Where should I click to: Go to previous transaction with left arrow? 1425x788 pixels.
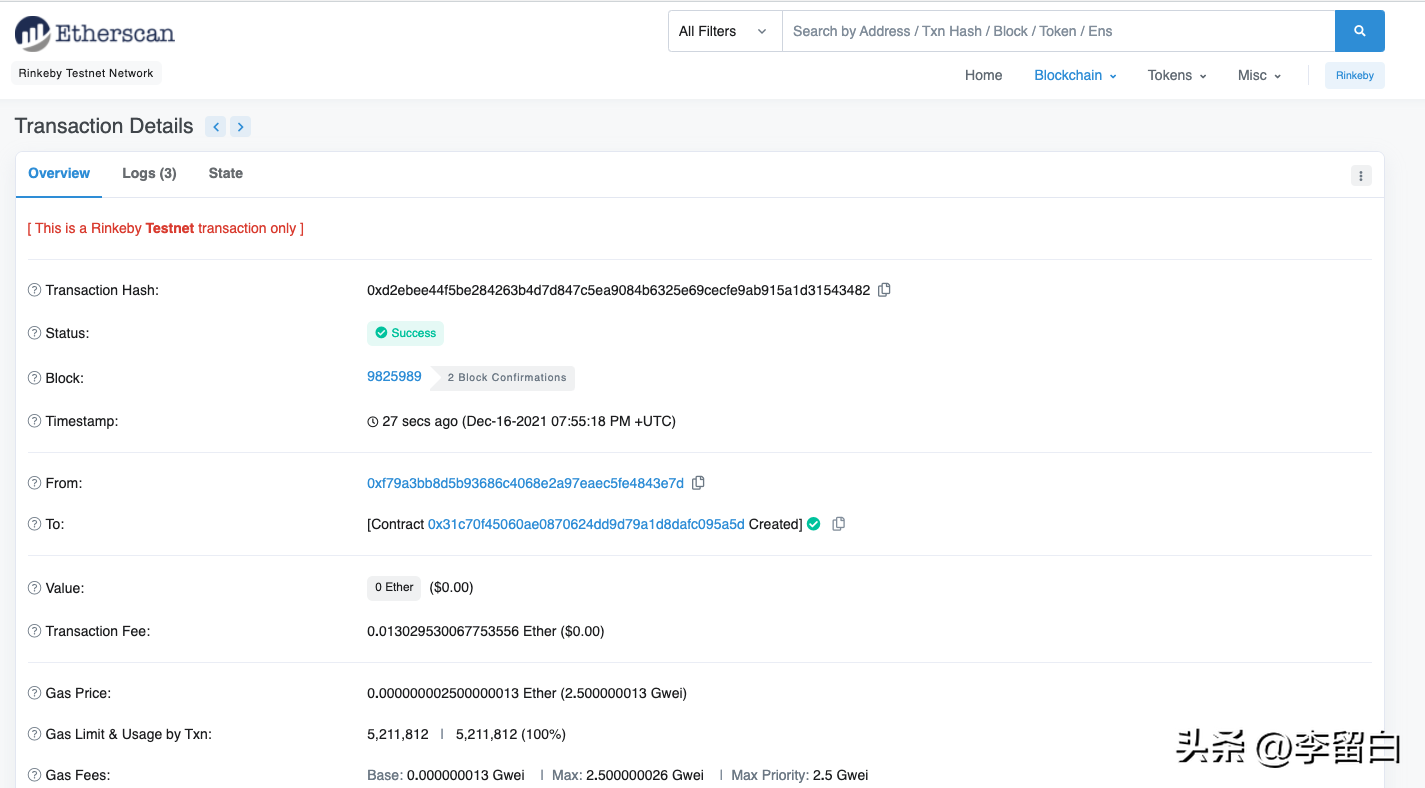[215, 126]
